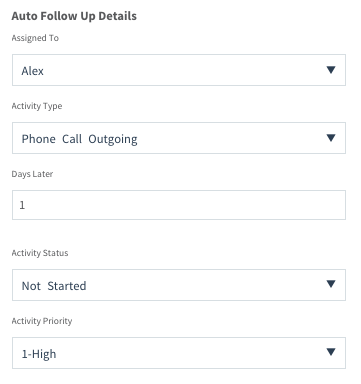Click the 'Activity Type' label

coord(37,106)
